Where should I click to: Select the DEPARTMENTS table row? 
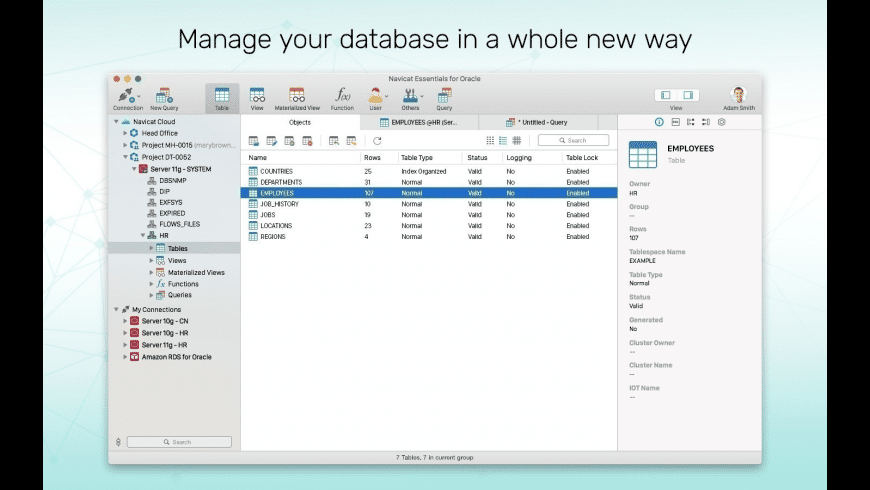pos(429,182)
